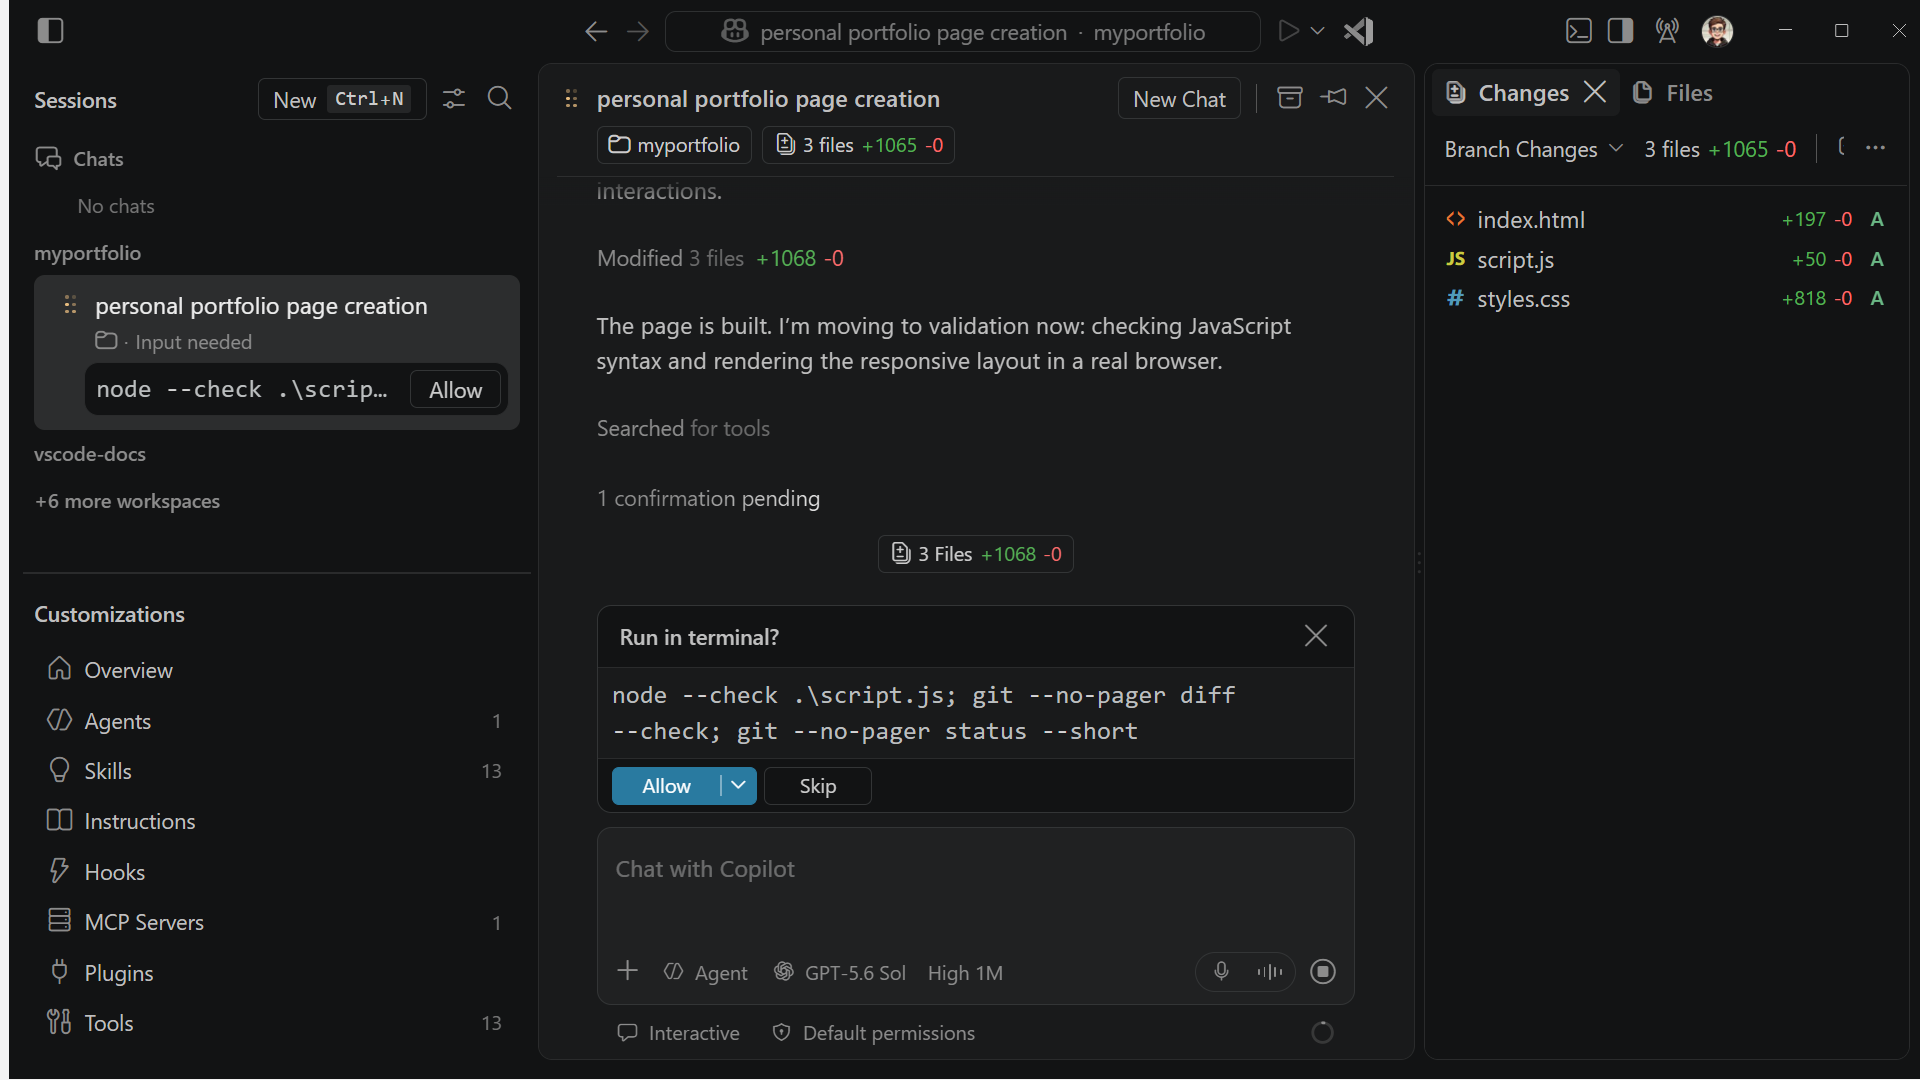Pin the chat session
Image resolution: width=1920 pixels, height=1080 pixels.
(1334, 97)
